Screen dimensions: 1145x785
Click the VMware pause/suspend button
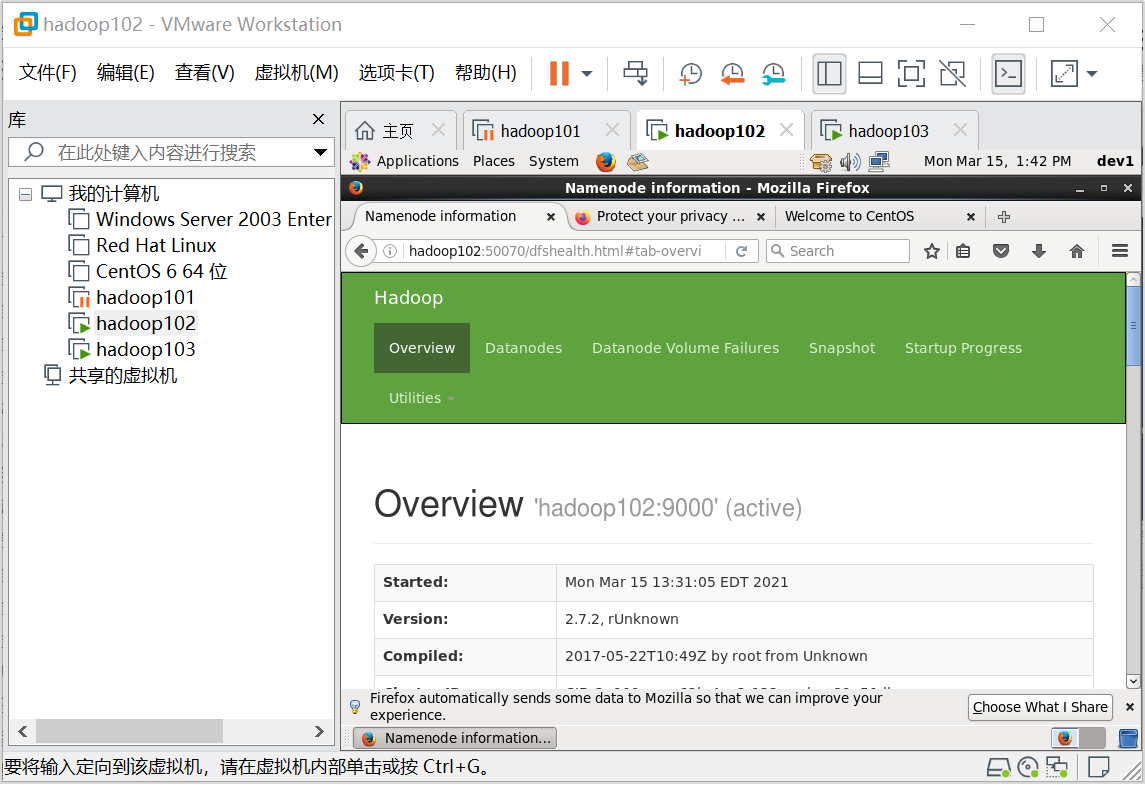click(559, 73)
